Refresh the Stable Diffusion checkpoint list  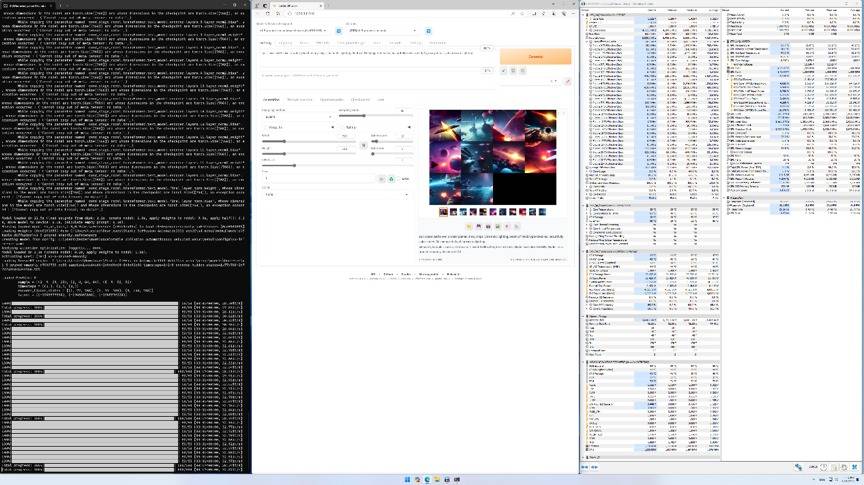(338, 31)
